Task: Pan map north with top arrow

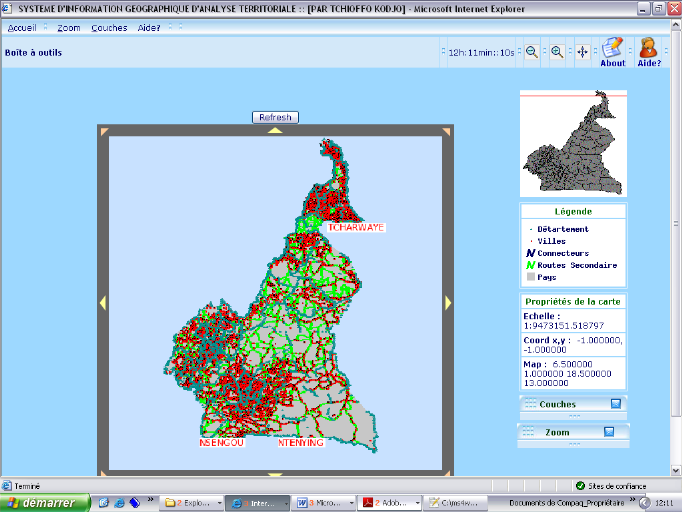Action: 275,130
